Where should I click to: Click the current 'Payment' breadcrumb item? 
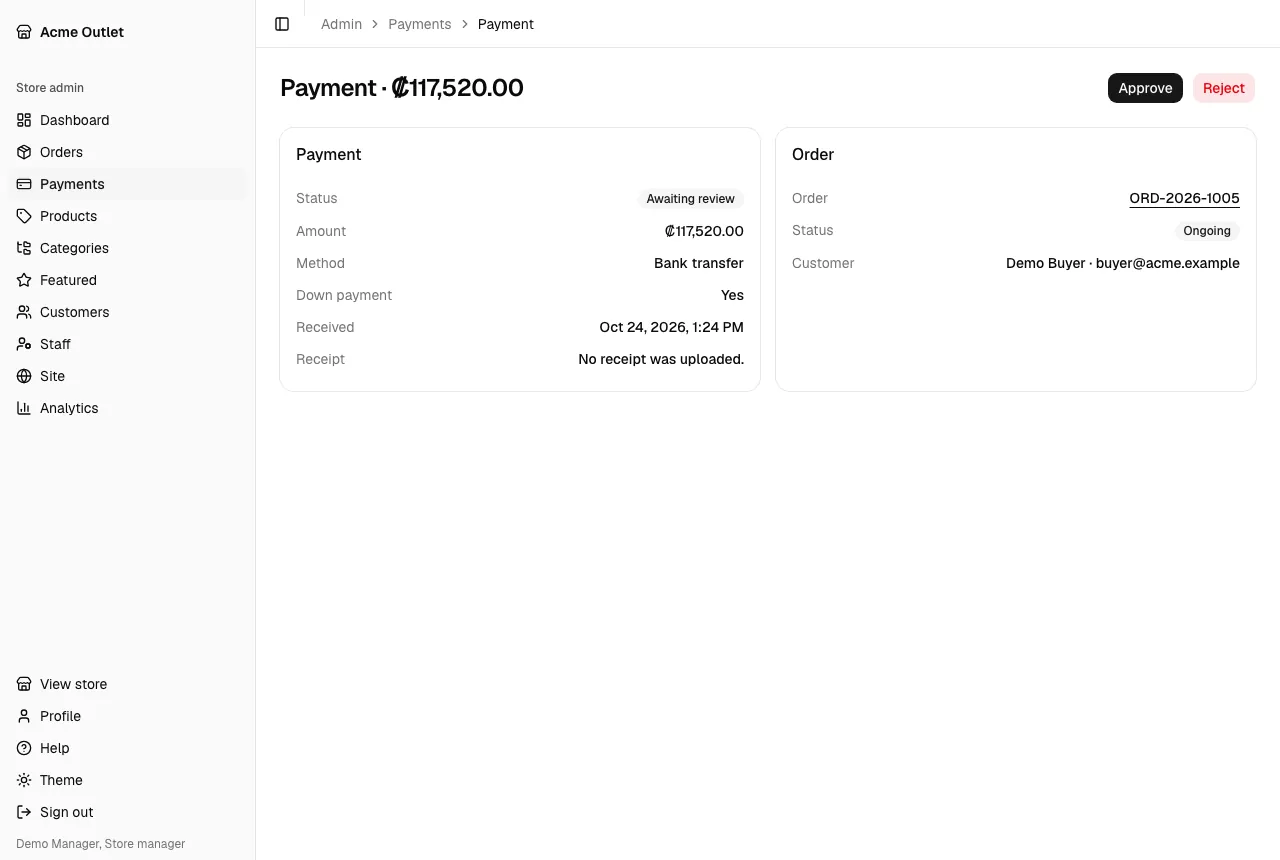click(x=506, y=24)
